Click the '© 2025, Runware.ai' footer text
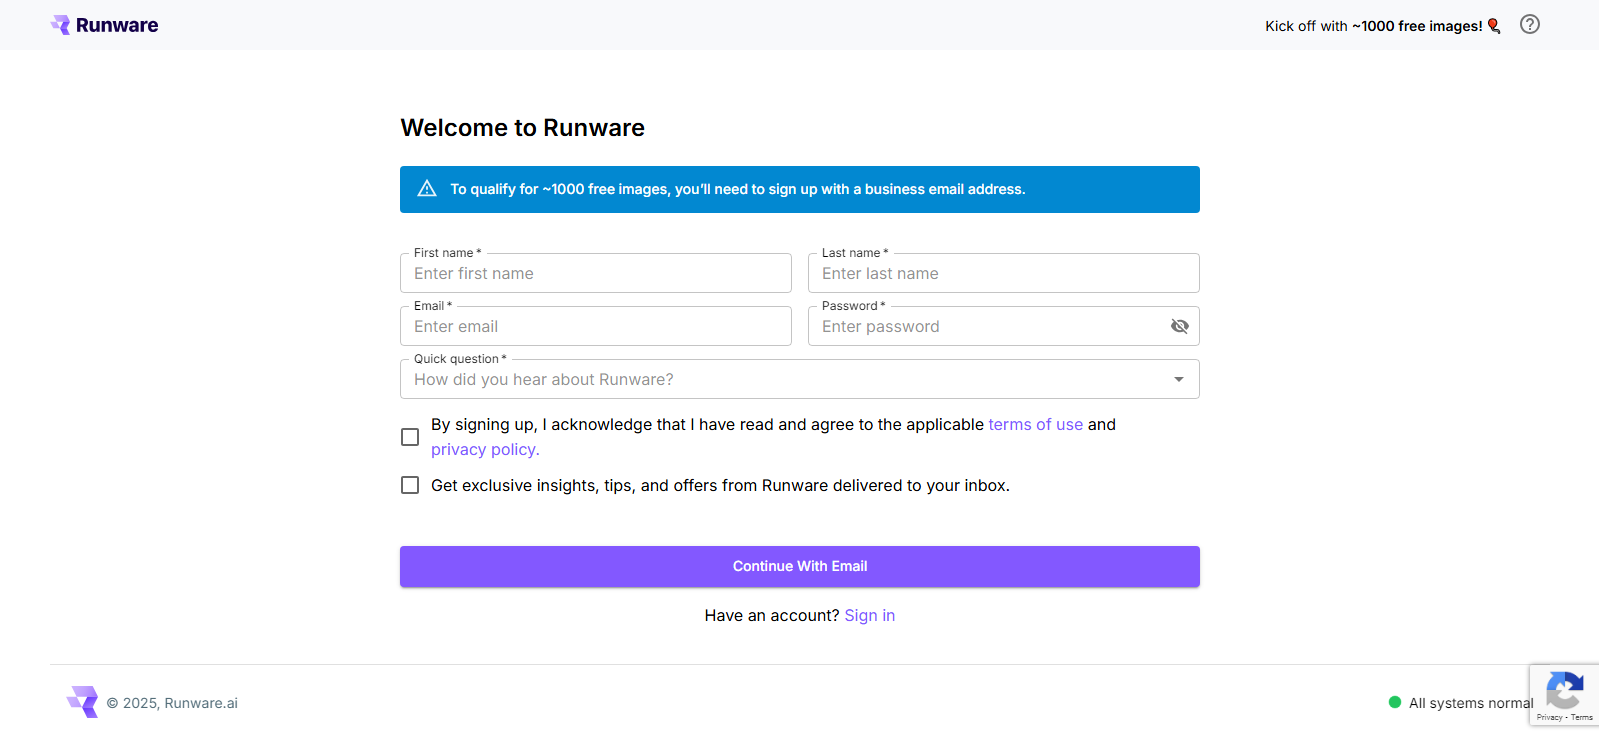This screenshot has width=1599, height=738. (x=172, y=703)
